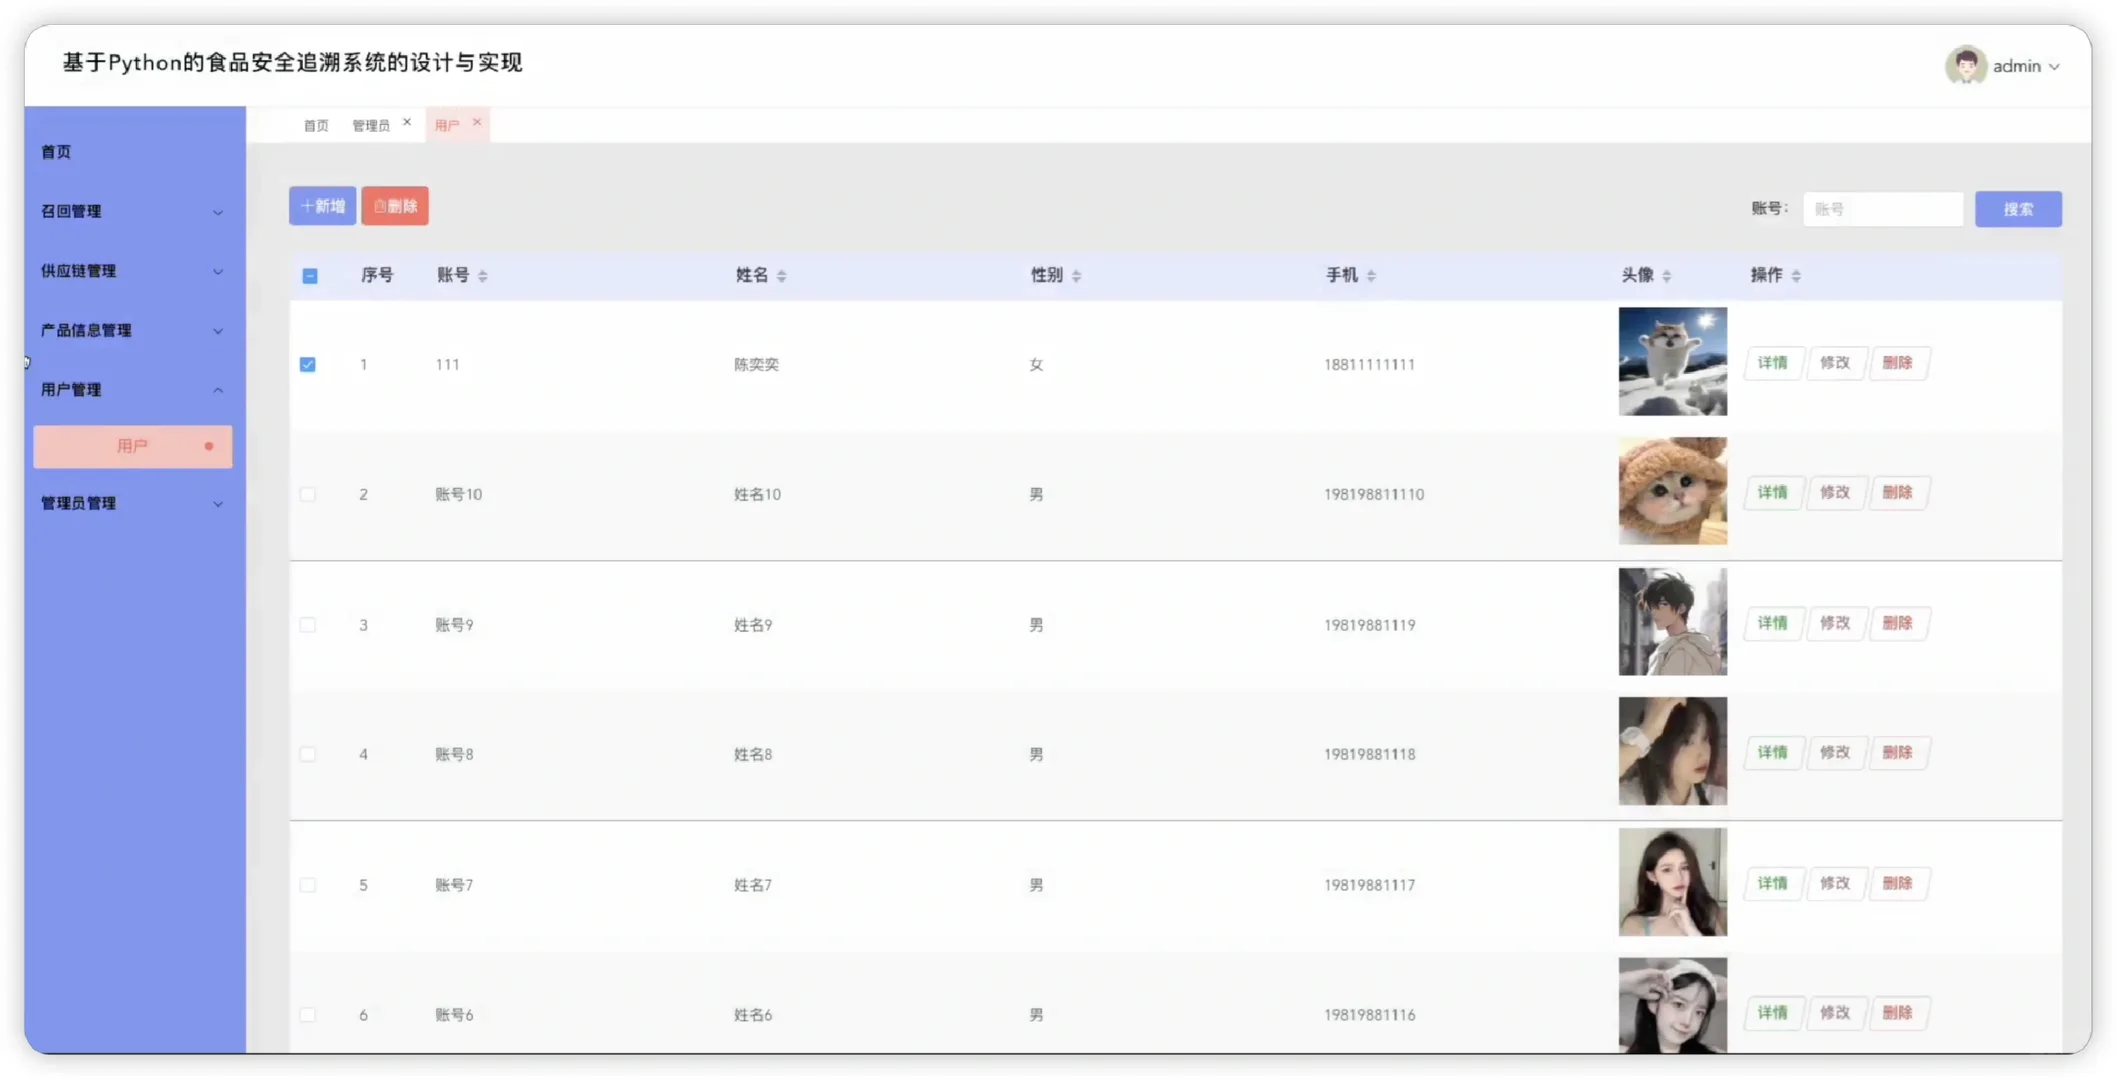Focus the 账号 search input field
This screenshot has width=2117, height=1080.
(1882, 209)
